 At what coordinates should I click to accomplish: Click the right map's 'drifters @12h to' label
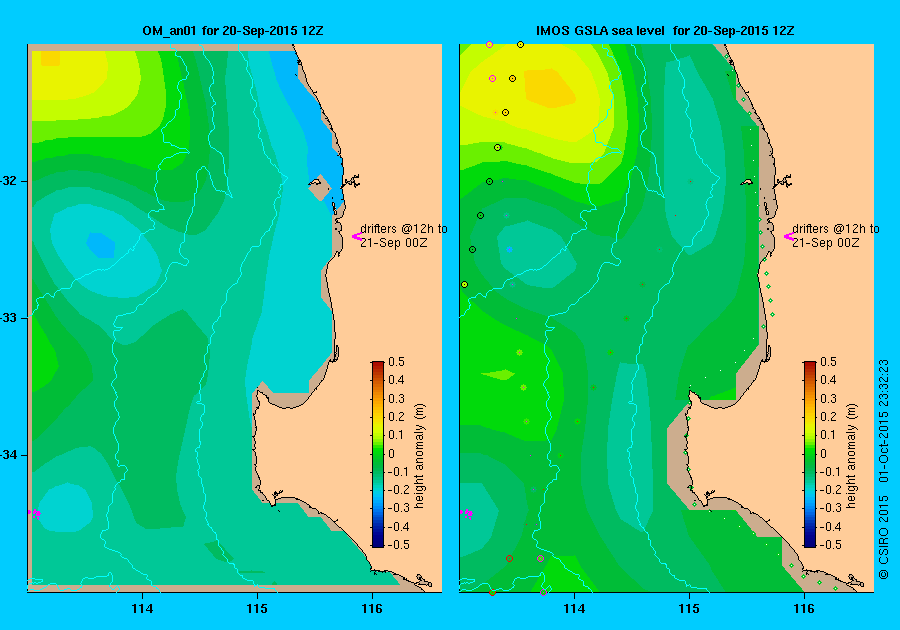(x=836, y=228)
